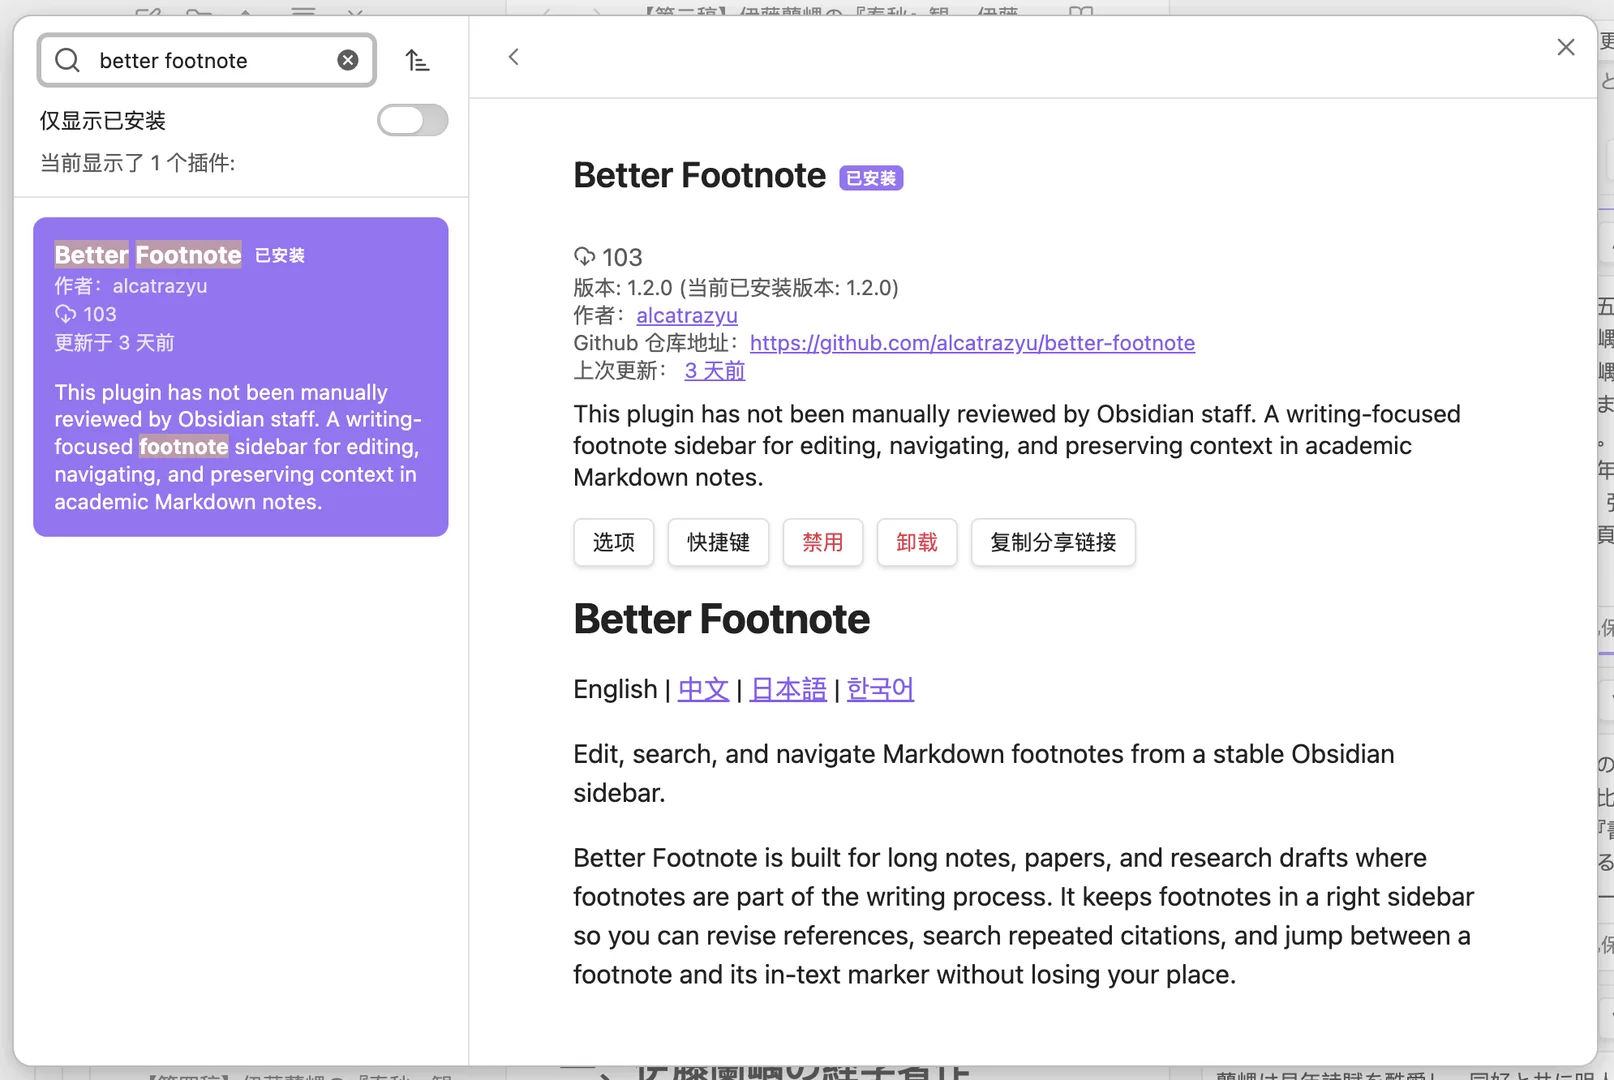The image size is (1614, 1080).
Task: Open the 日本語 readme language link
Action: (x=788, y=689)
